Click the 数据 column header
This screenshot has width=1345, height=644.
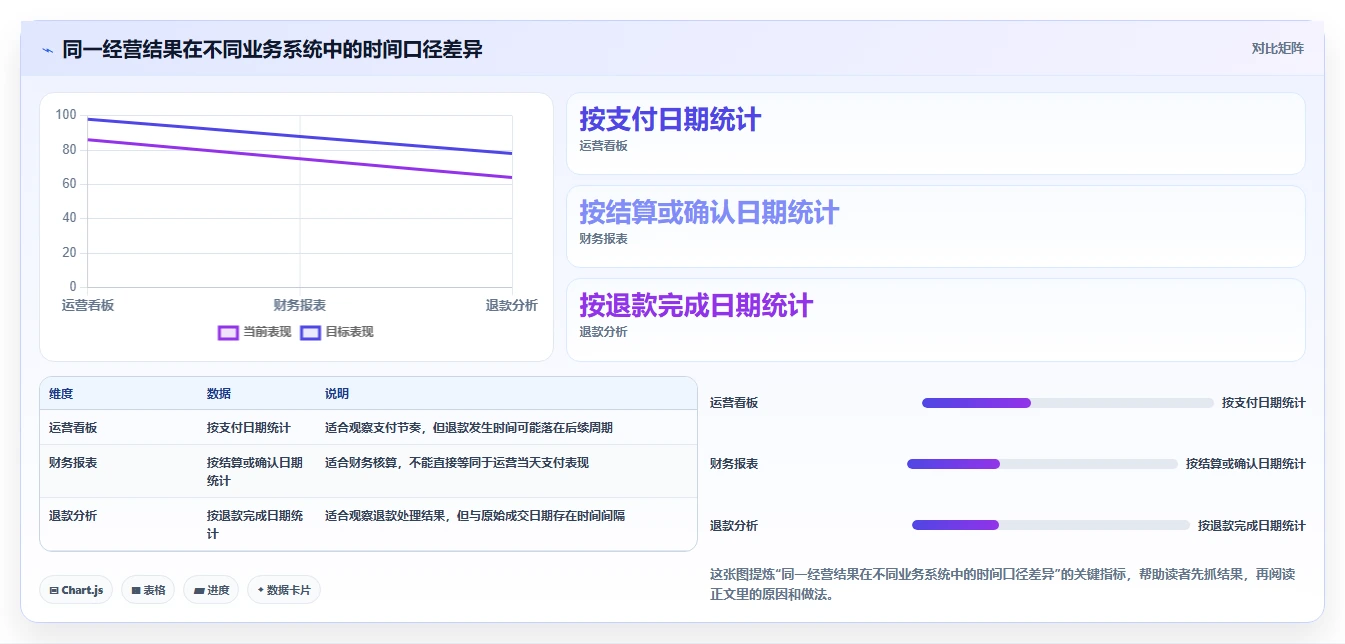coord(257,394)
